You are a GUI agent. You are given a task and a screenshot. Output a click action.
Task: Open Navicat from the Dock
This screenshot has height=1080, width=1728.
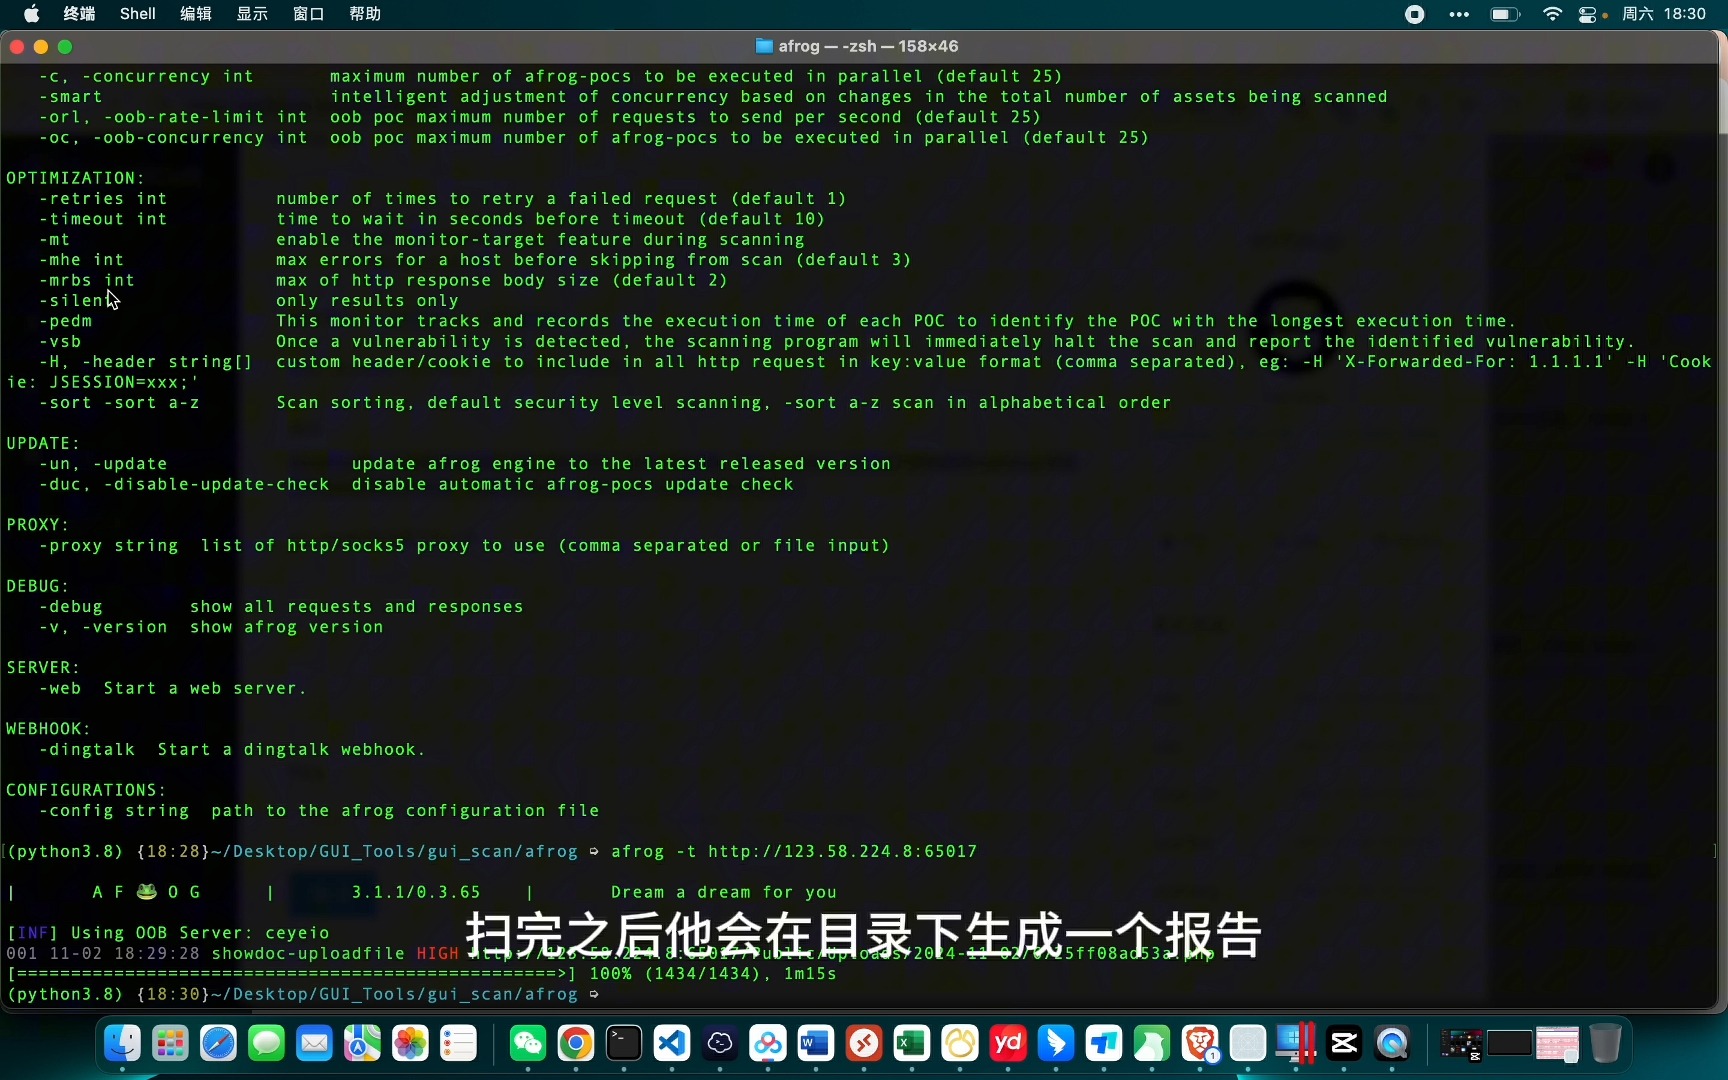point(960,1044)
